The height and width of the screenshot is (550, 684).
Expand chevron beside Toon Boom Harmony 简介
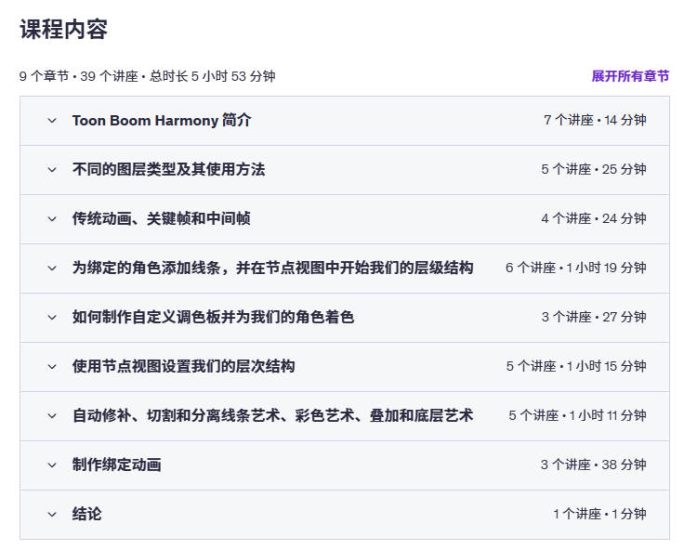tap(52, 120)
